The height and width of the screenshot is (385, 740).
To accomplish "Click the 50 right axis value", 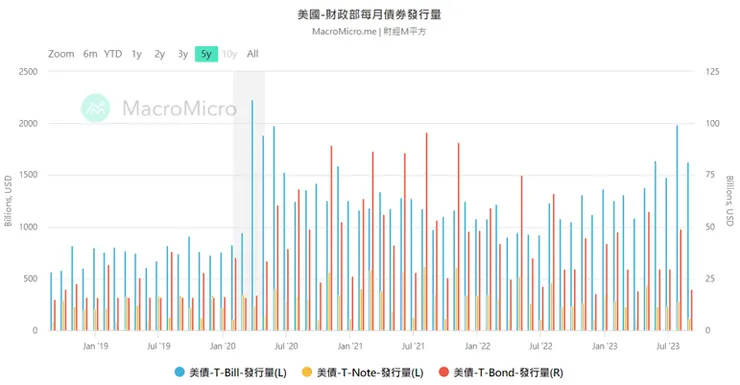I will coord(710,227).
